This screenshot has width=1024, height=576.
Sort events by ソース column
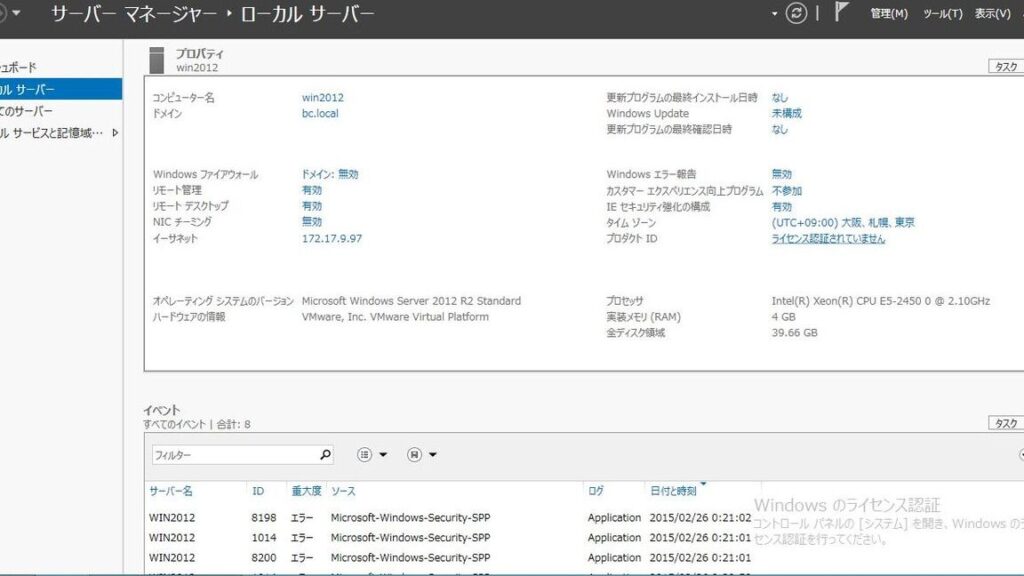pyautogui.click(x=343, y=491)
